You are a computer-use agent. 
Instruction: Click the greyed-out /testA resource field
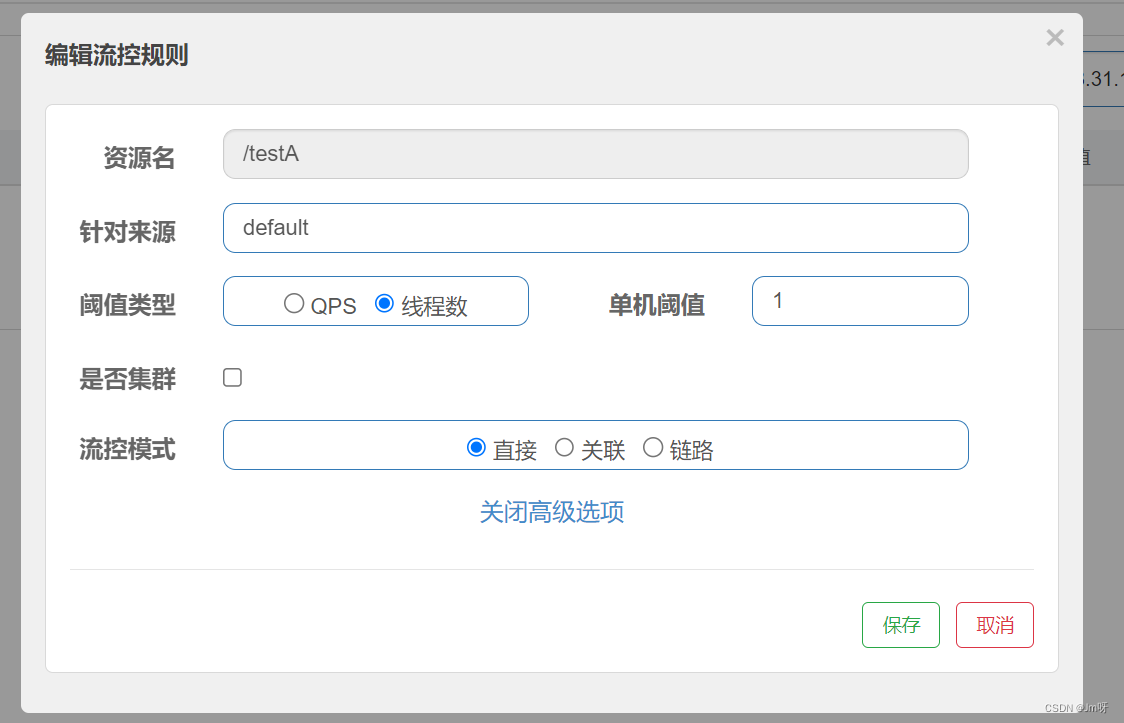[595, 154]
